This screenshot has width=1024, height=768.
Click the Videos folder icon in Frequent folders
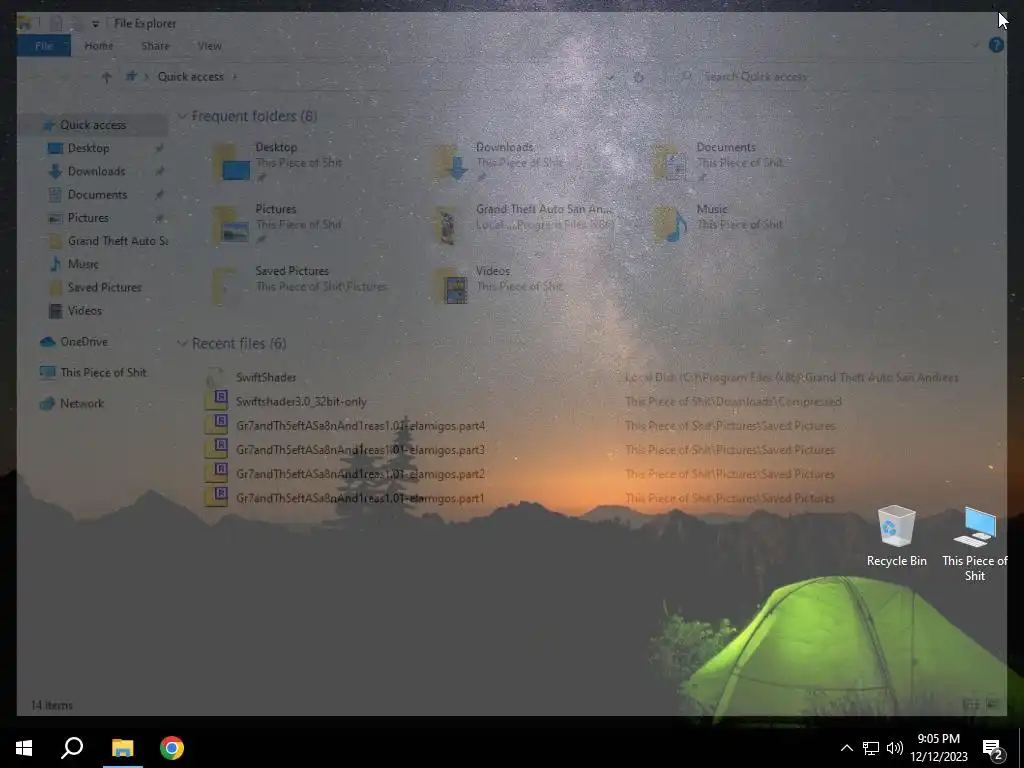coord(452,286)
